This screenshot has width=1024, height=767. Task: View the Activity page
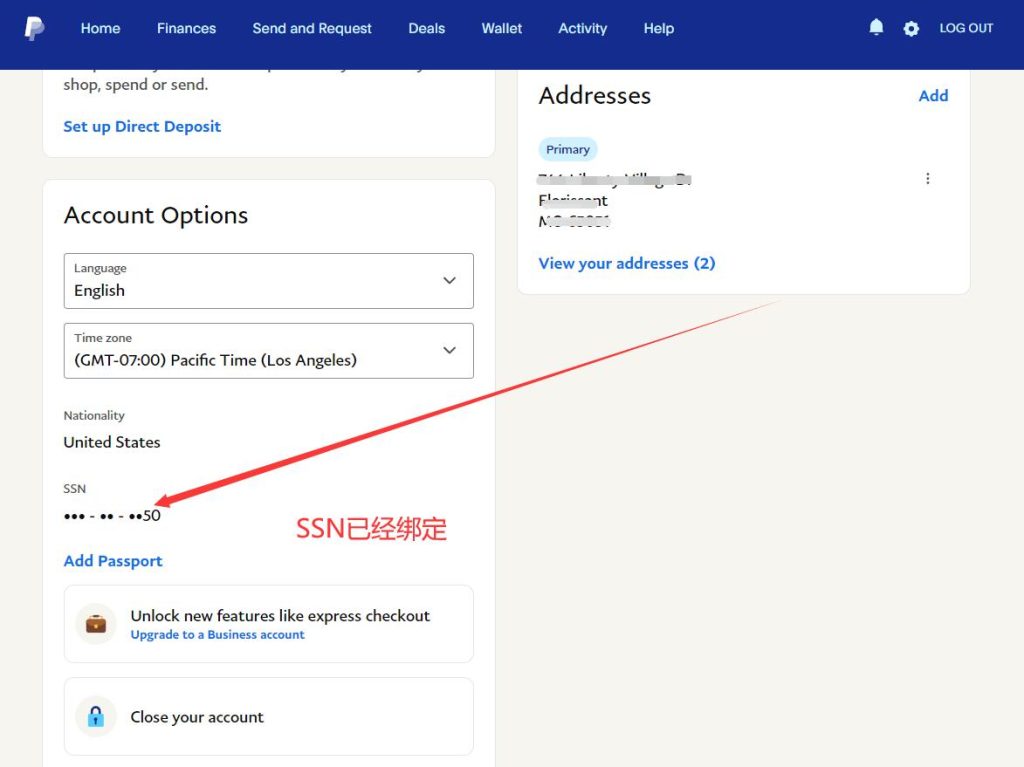583,28
